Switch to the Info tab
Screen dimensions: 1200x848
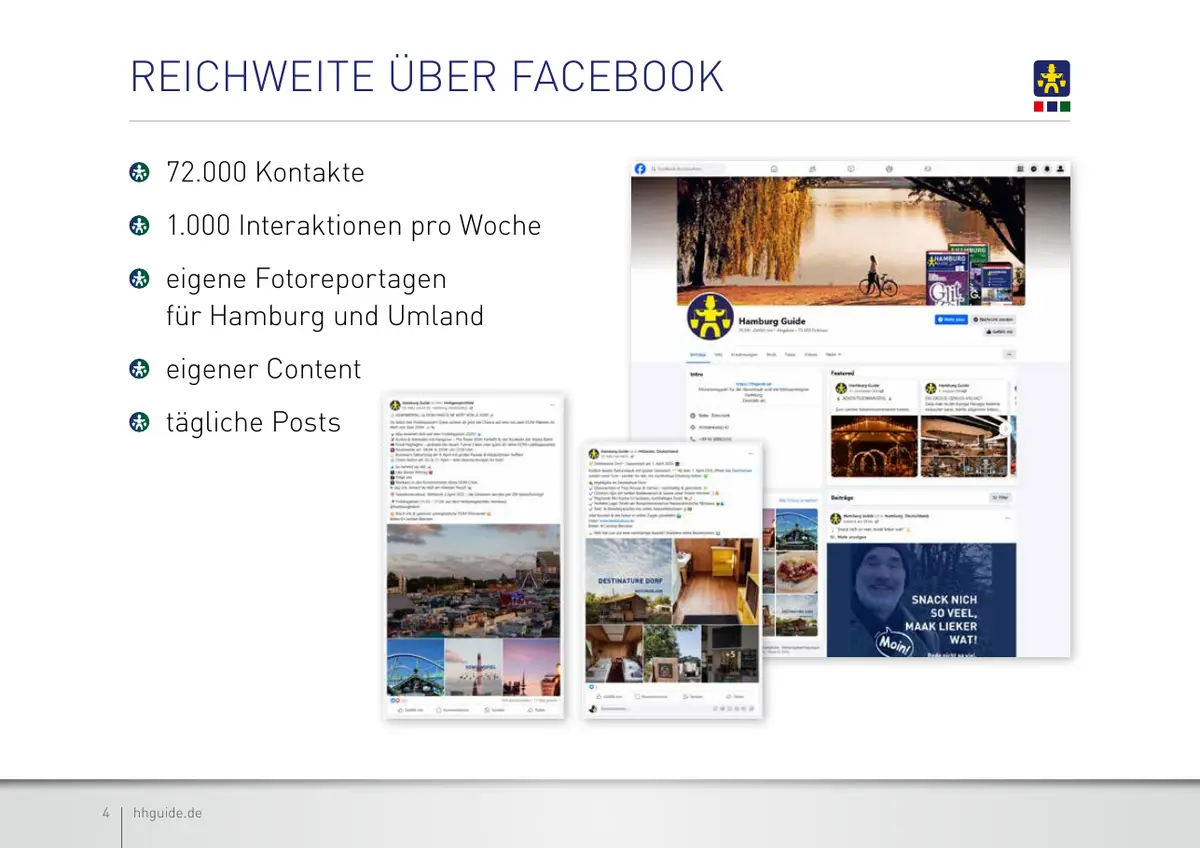click(718, 354)
